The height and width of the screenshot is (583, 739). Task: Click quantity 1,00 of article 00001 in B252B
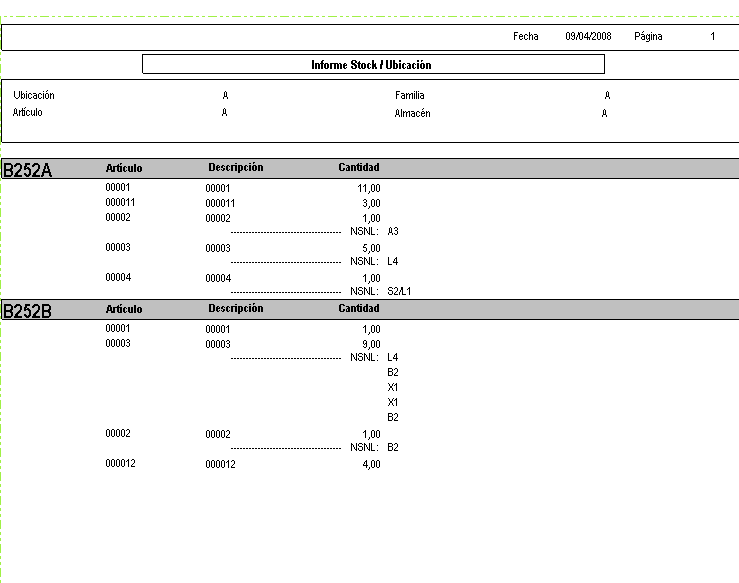[x=371, y=329]
